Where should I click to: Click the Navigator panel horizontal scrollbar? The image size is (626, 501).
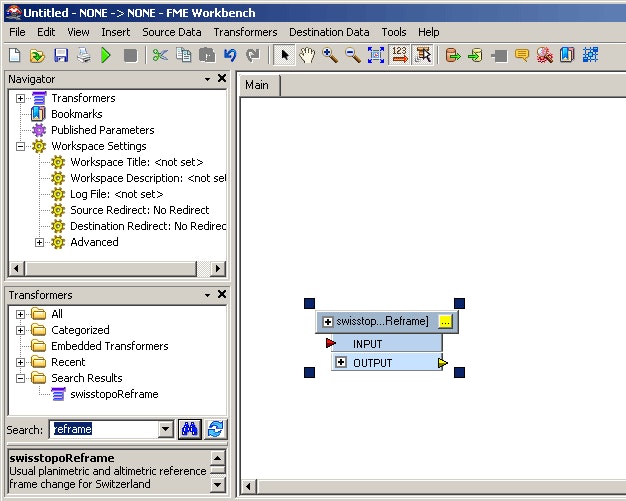point(110,268)
